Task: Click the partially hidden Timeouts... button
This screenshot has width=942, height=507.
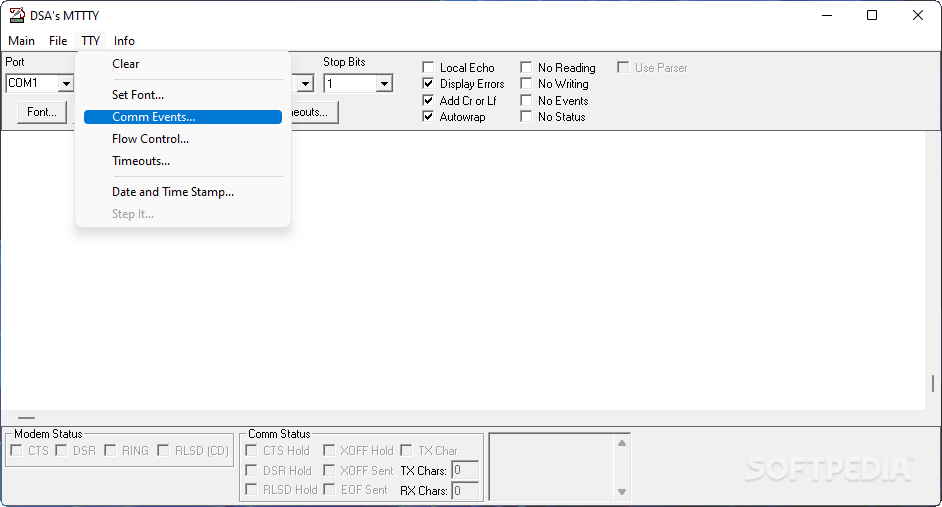Action: [314, 112]
